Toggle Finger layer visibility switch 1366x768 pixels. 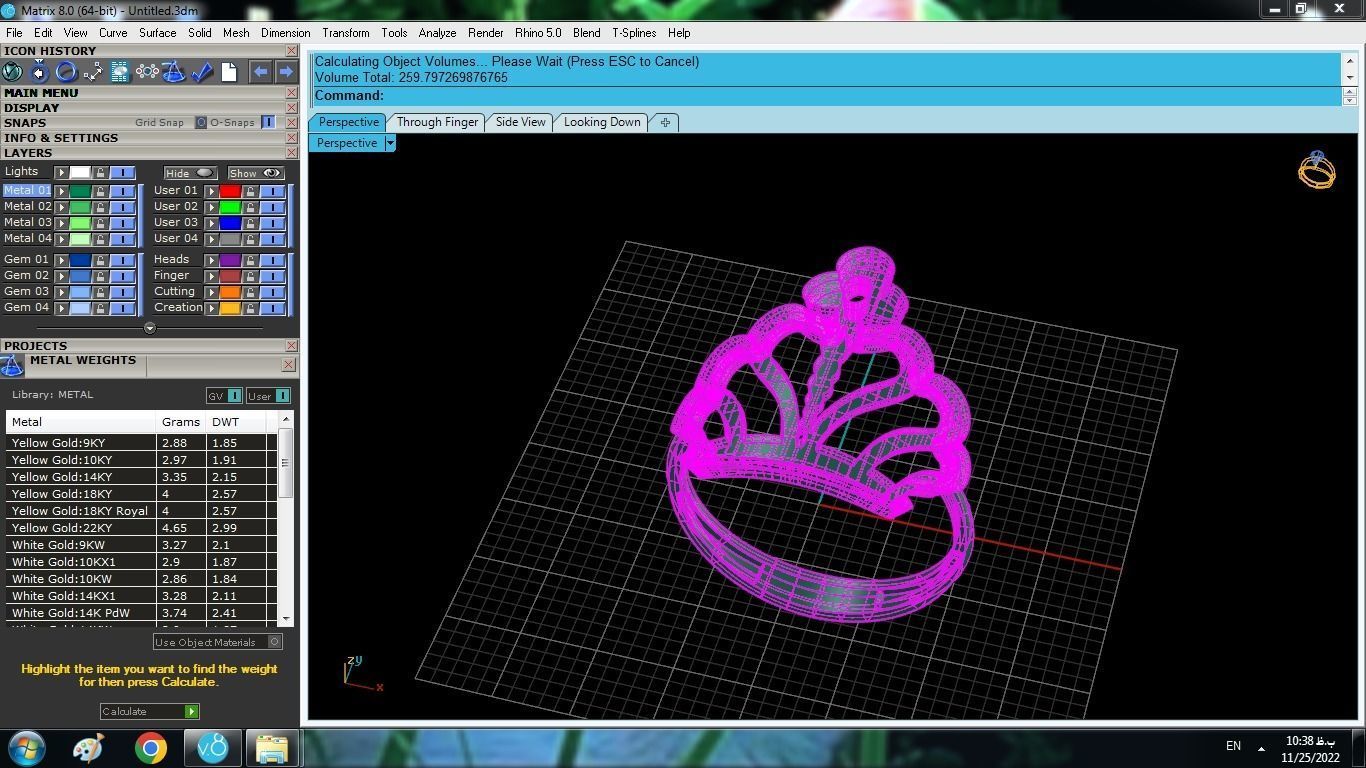[272, 276]
